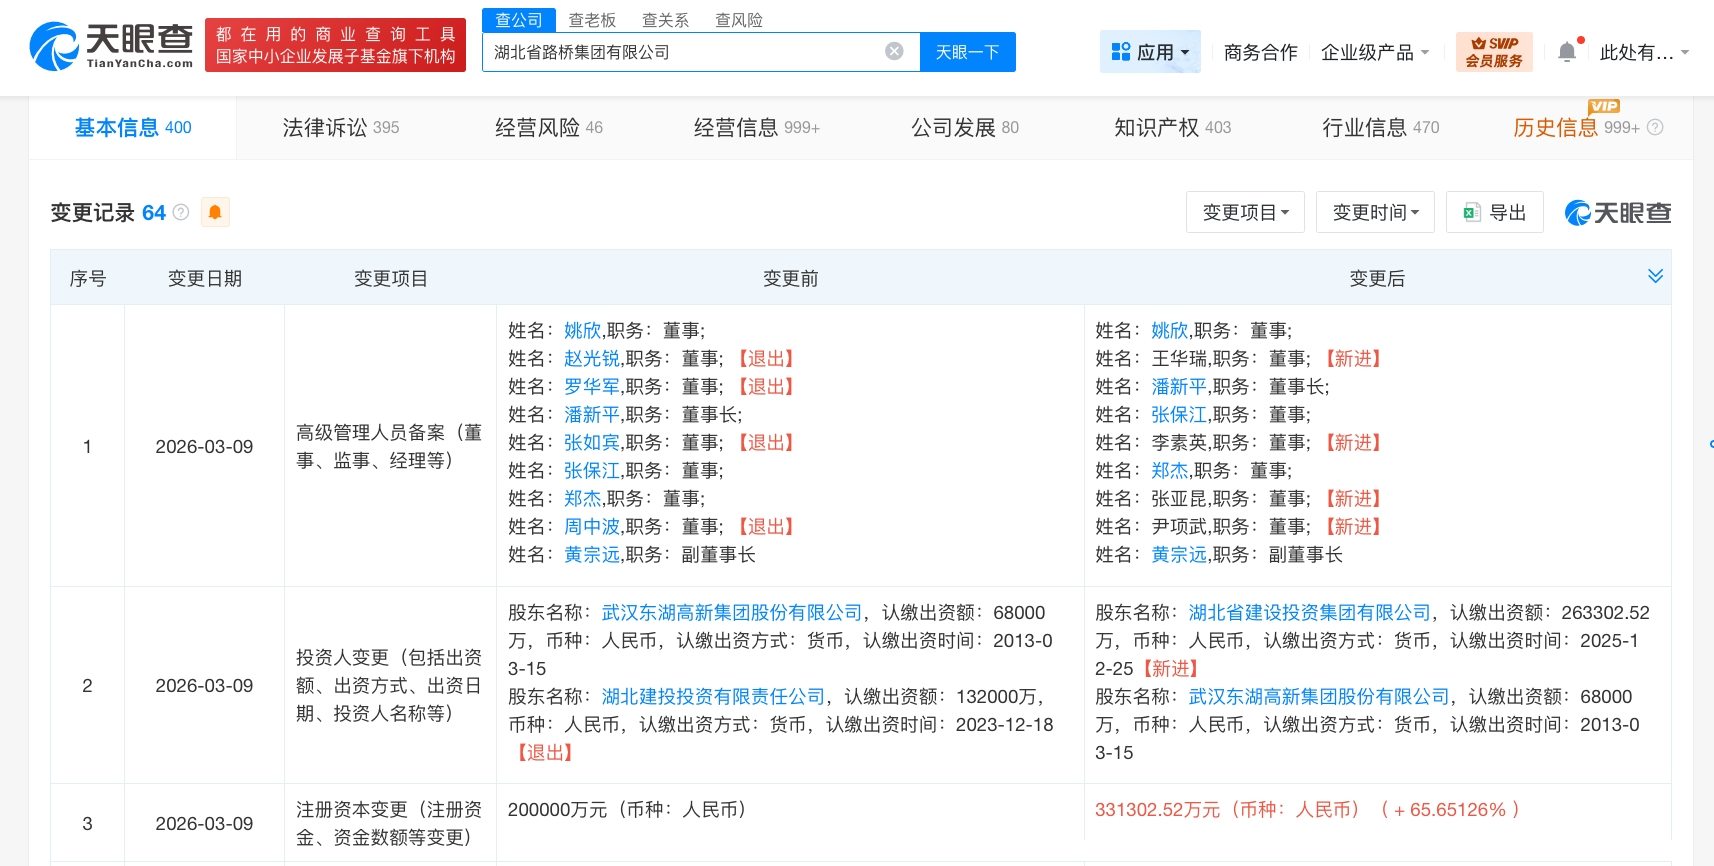Open 潘新平 link in the 变更后 column

tap(1179, 386)
